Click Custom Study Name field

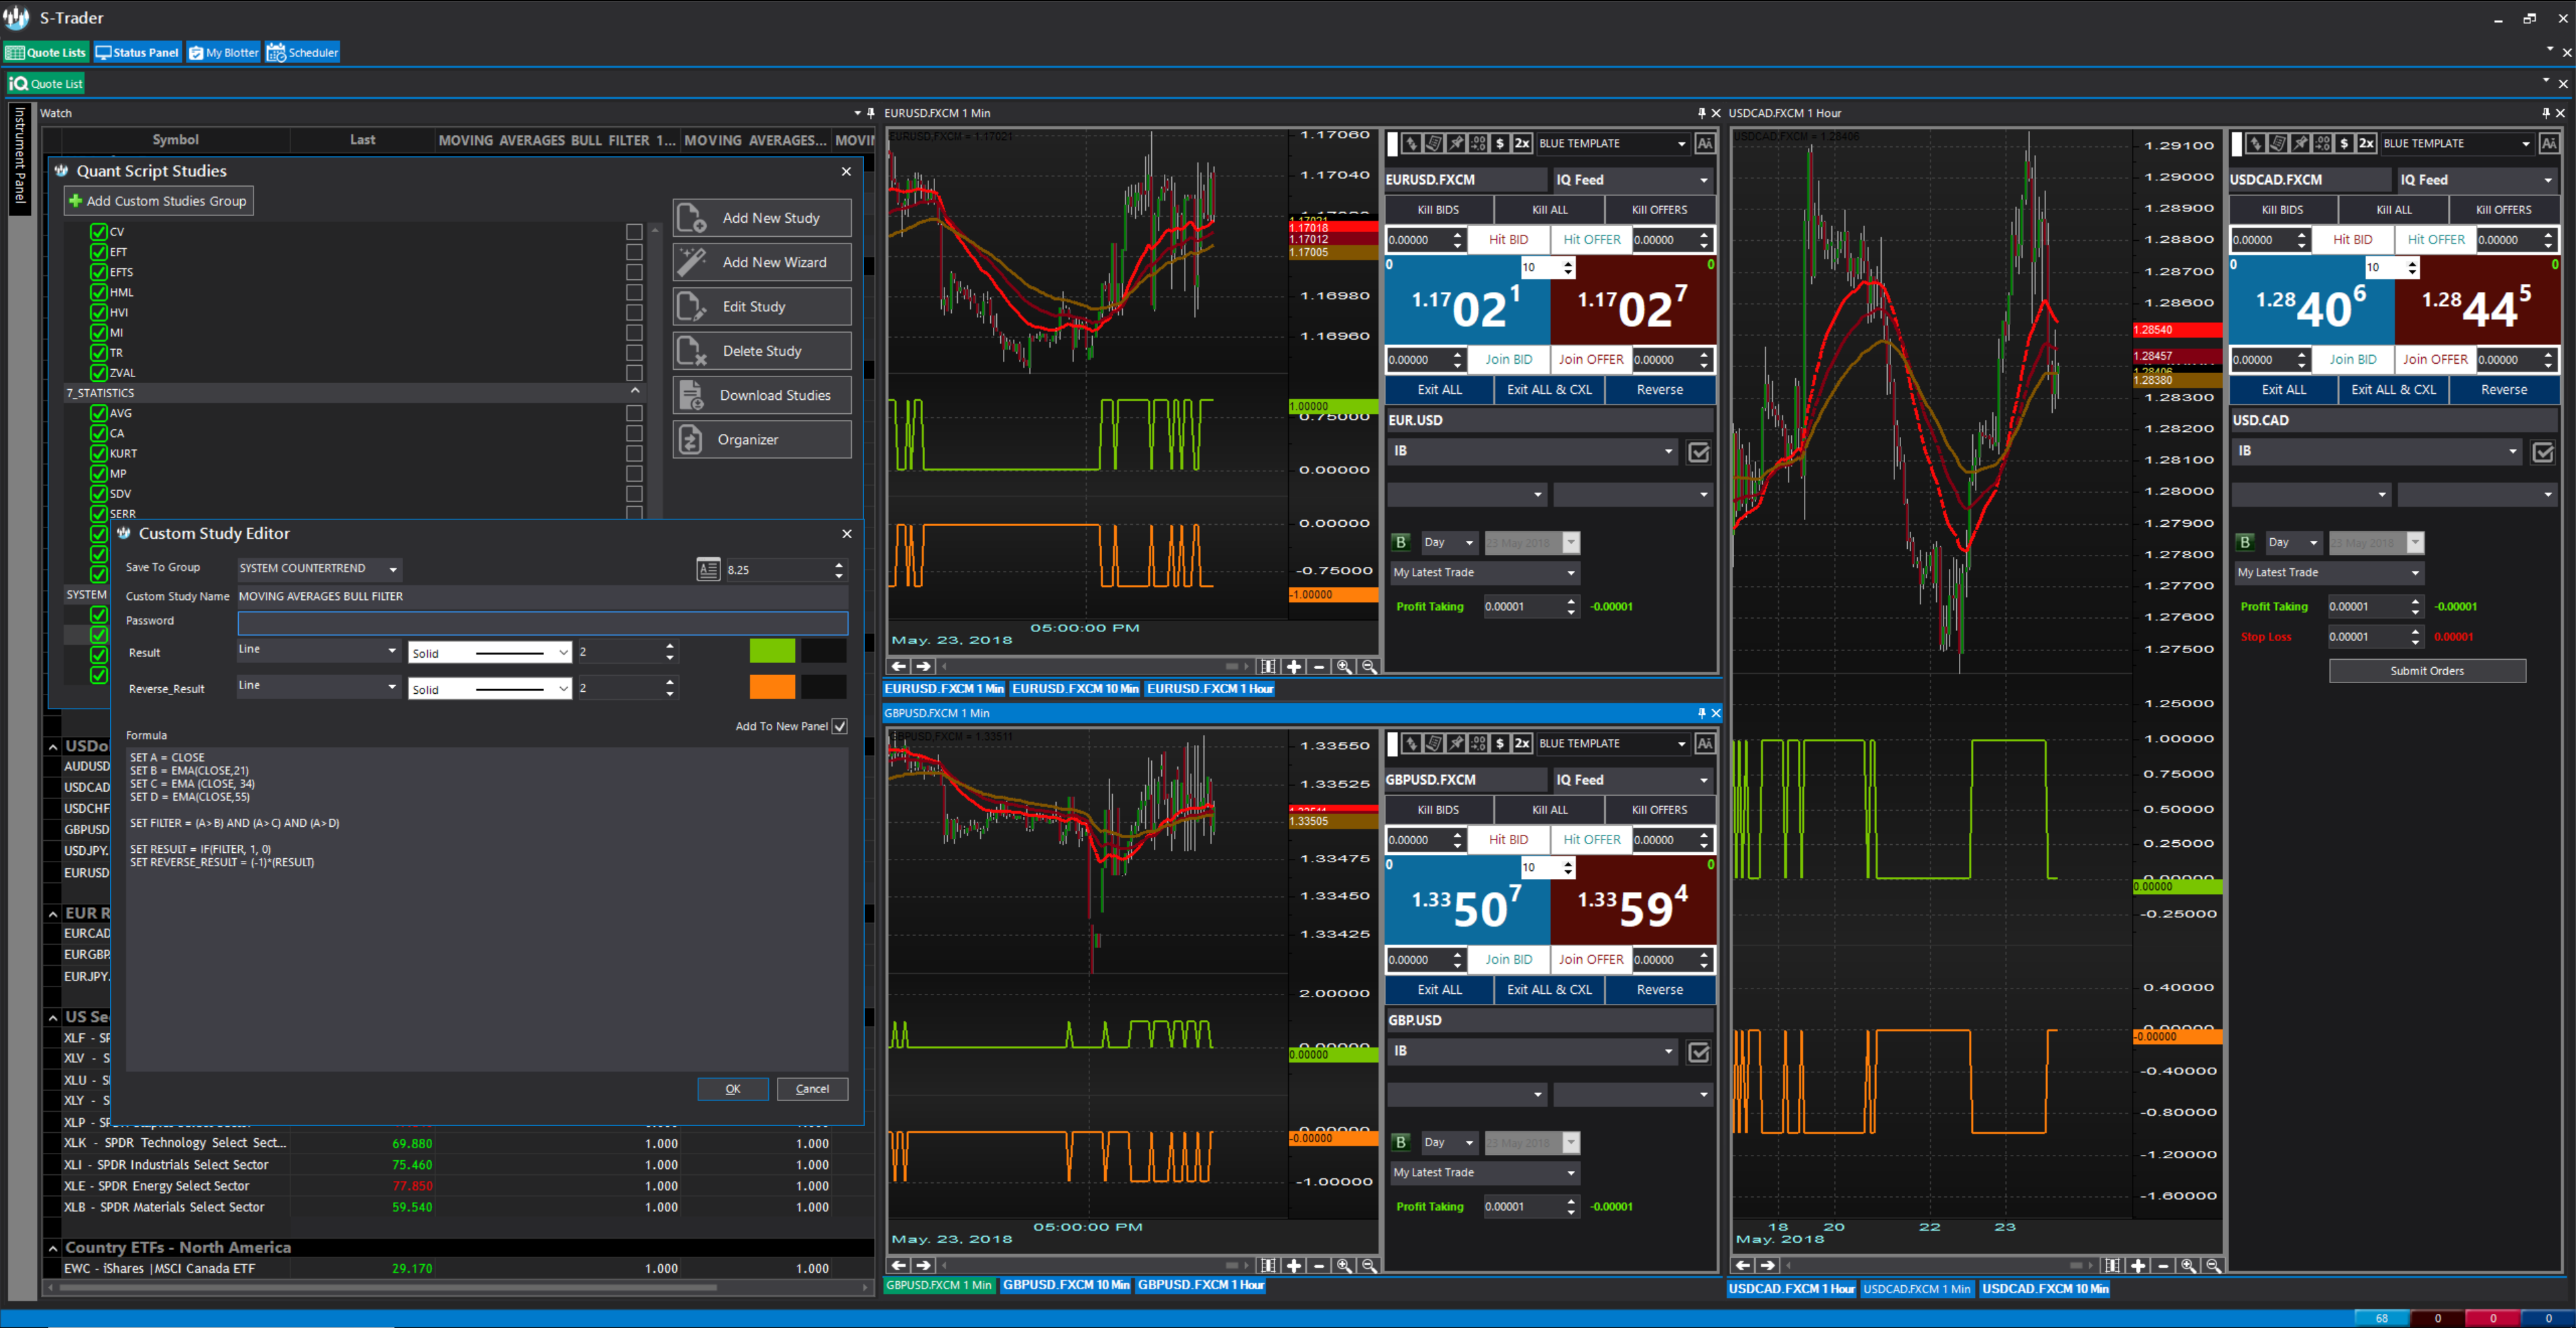pyautogui.click(x=542, y=596)
